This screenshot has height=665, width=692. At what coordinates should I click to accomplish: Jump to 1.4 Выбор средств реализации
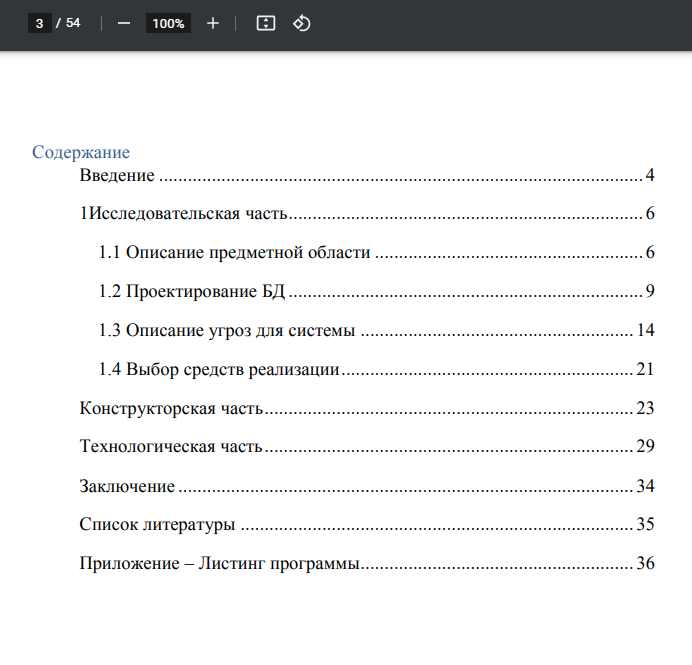376,369
